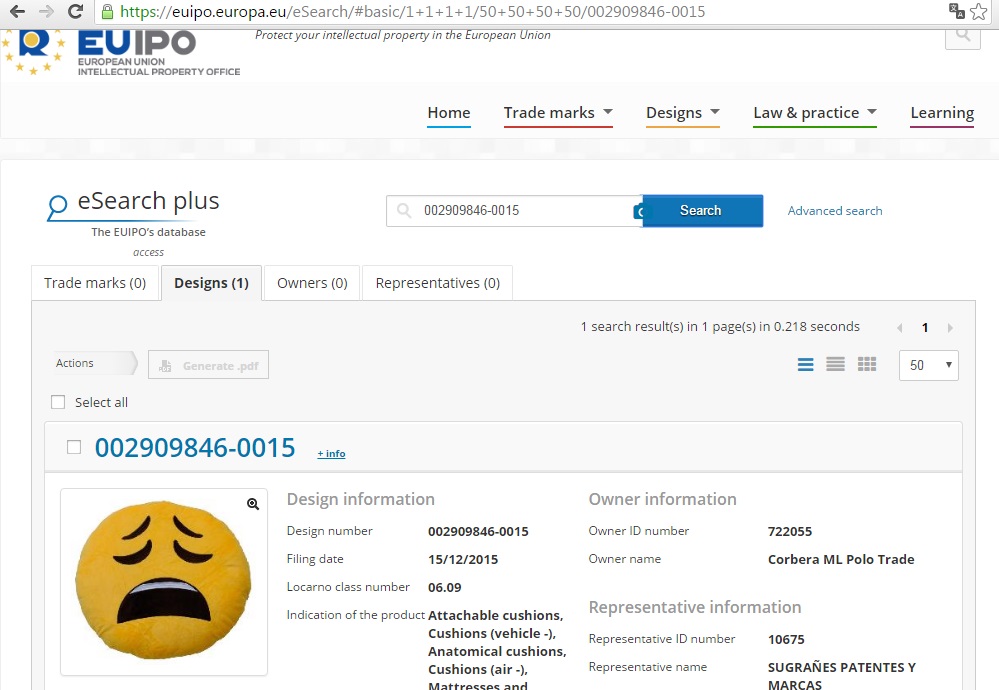
Task: Click the Generate .pdf button
Action: point(208,365)
